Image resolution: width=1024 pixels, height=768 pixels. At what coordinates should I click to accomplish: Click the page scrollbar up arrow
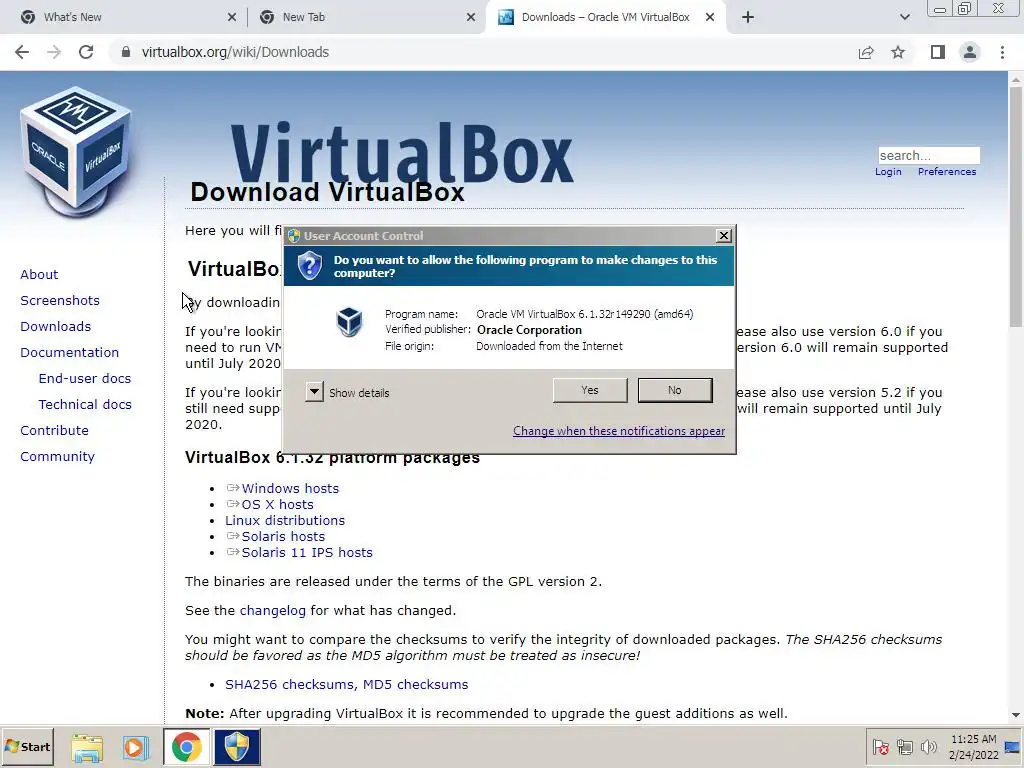tap(1016, 79)
